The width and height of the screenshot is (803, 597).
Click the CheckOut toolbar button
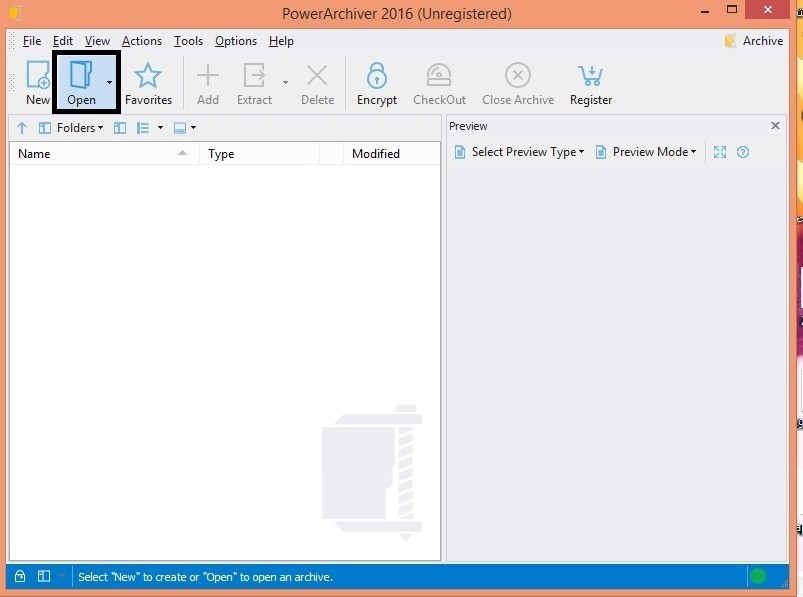(x=439, y=83)
